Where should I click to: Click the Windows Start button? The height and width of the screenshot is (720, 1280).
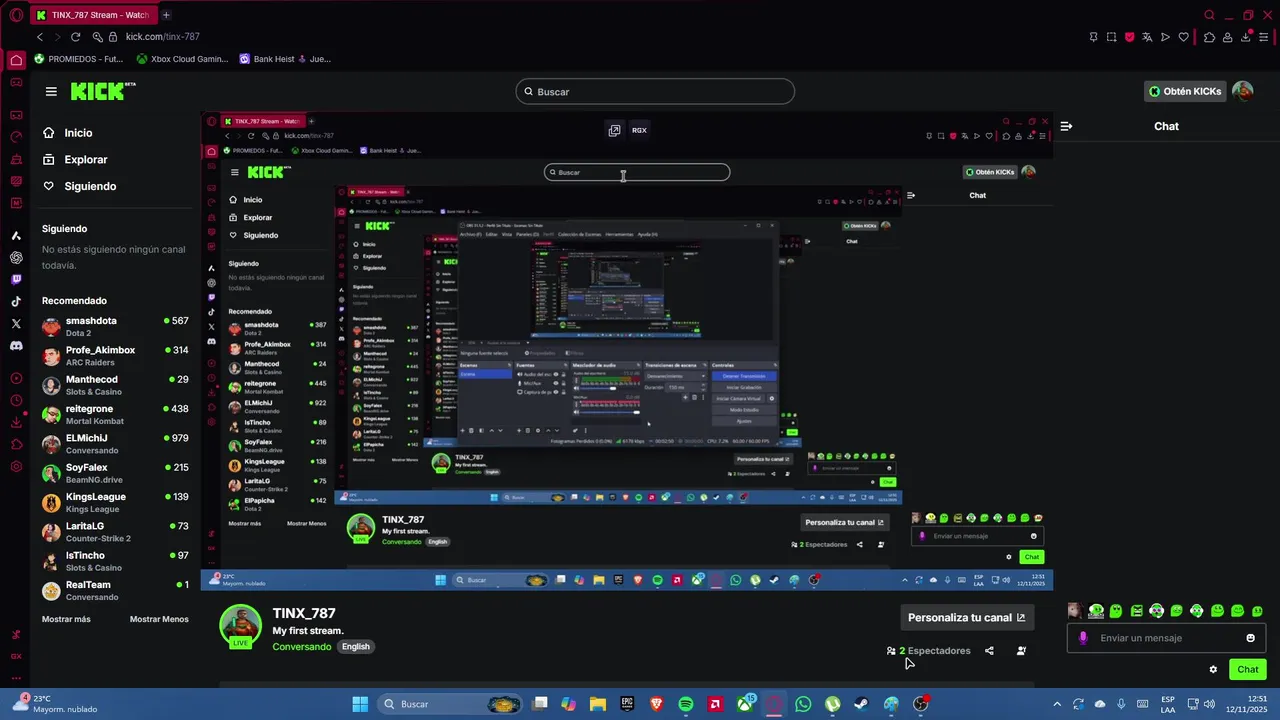pyautogui.click(x=360, y=704)
